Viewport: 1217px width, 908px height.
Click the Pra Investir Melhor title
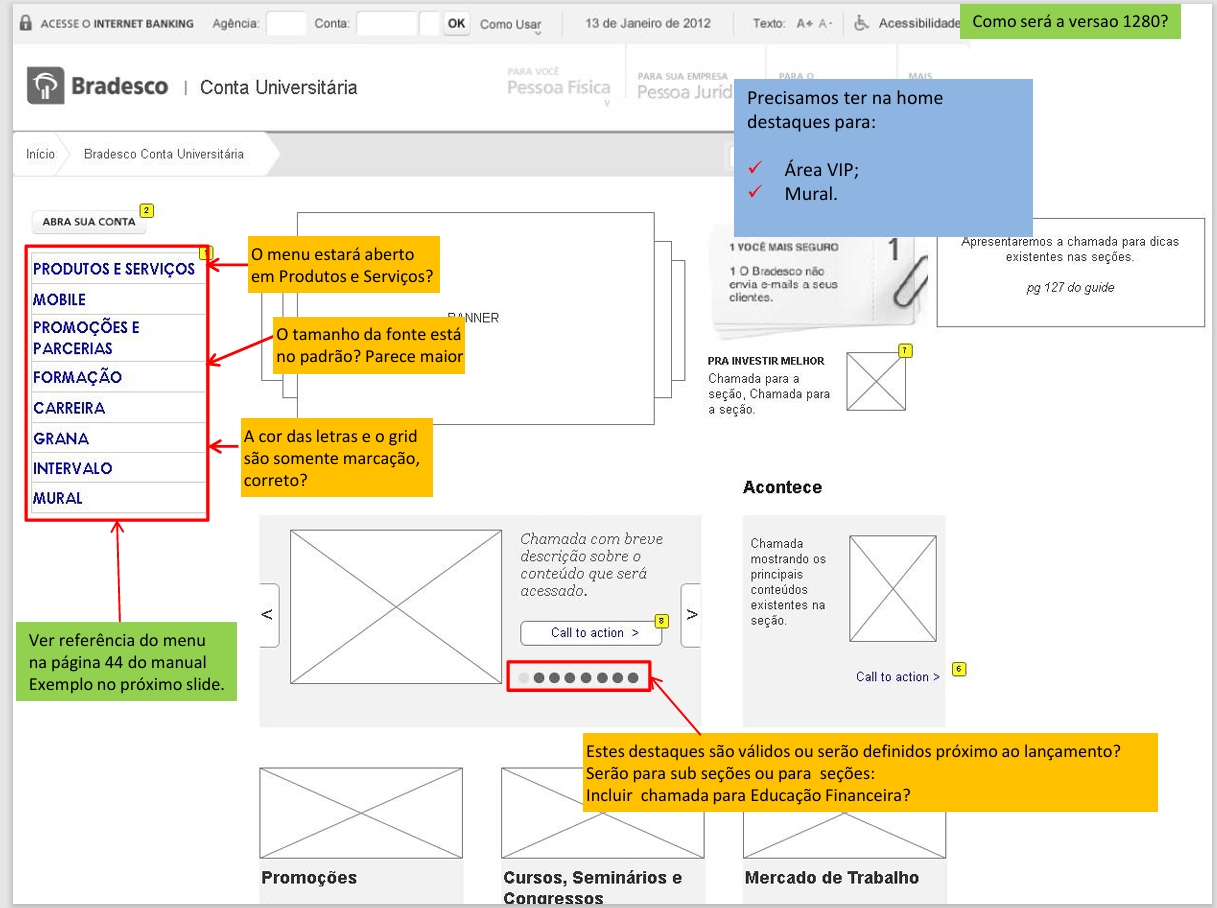tap(766, 361)
